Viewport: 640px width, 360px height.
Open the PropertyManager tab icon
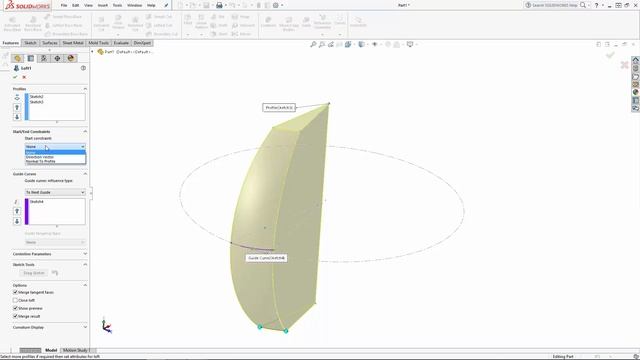(x=31, y=58)
